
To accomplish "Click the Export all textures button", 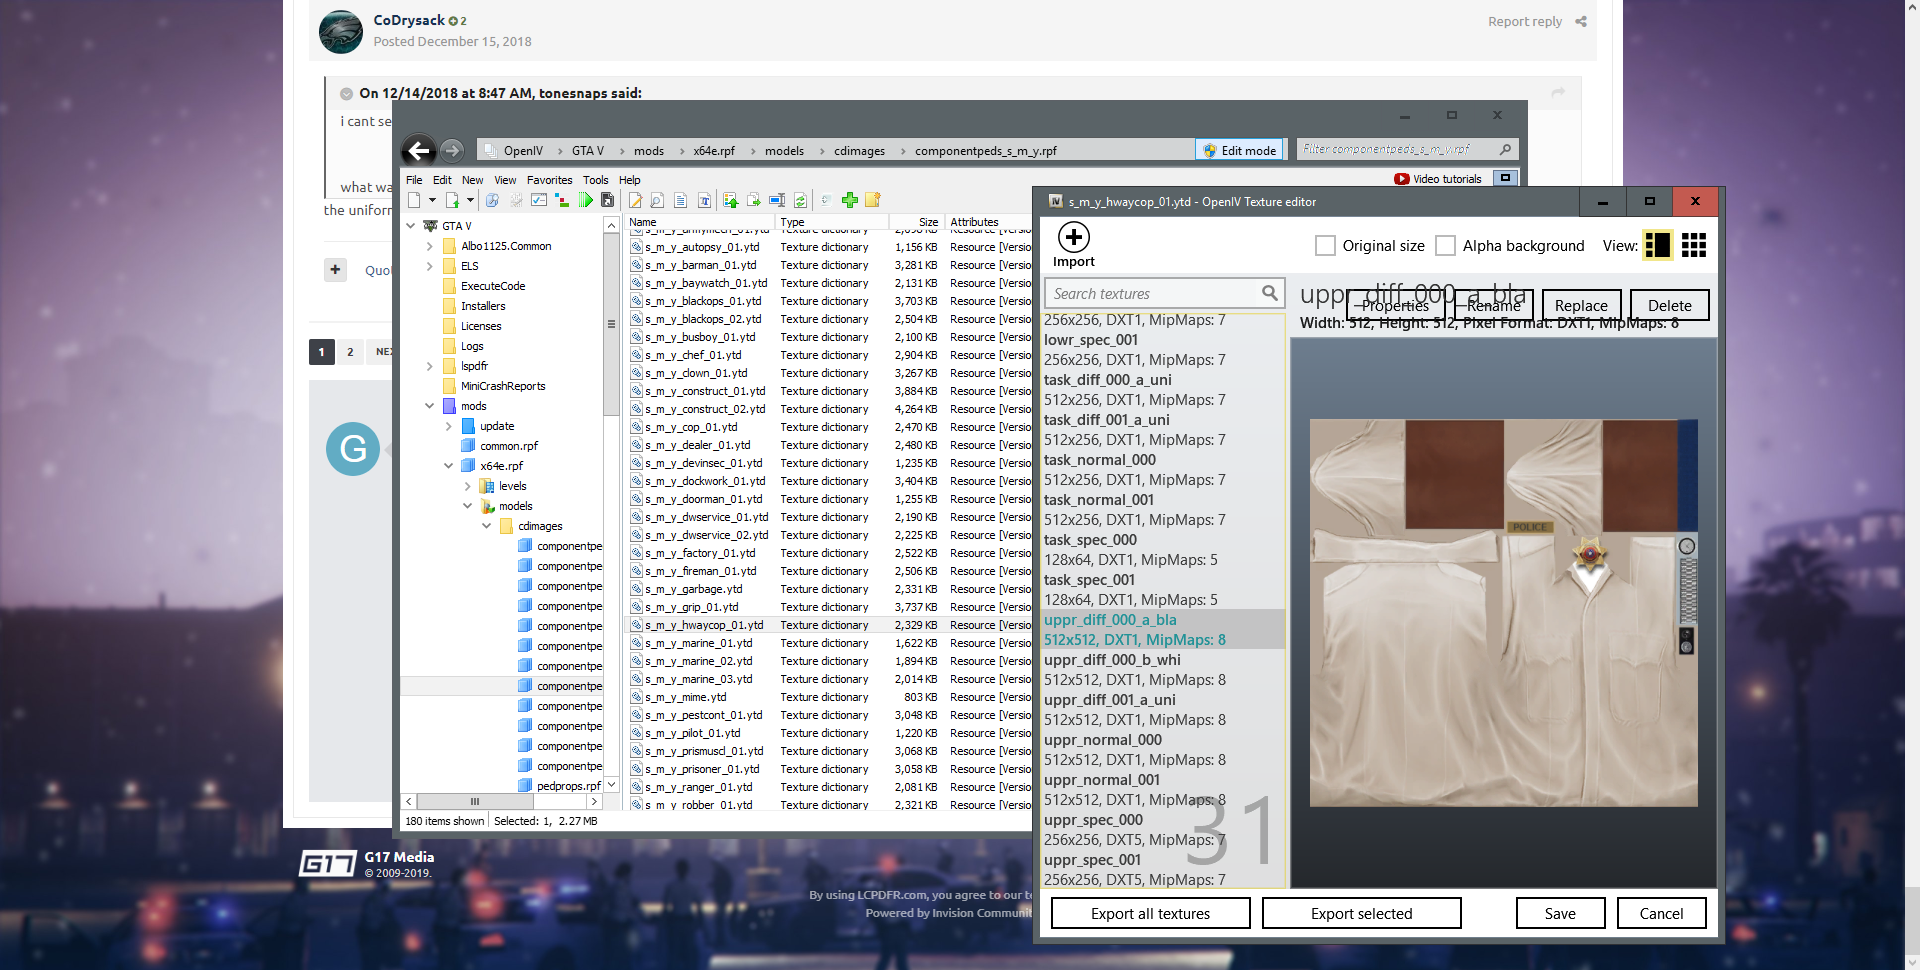I will (x=1150, y=913).
